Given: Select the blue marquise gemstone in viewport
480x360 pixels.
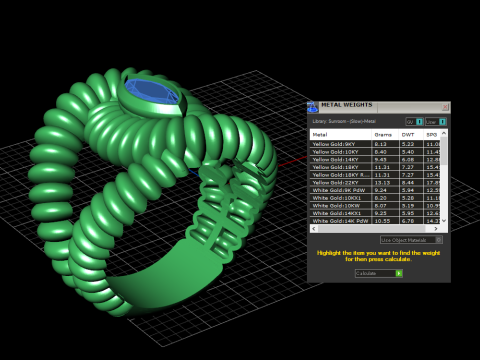Looking at the screenshot, I should (x=152, y=92).
